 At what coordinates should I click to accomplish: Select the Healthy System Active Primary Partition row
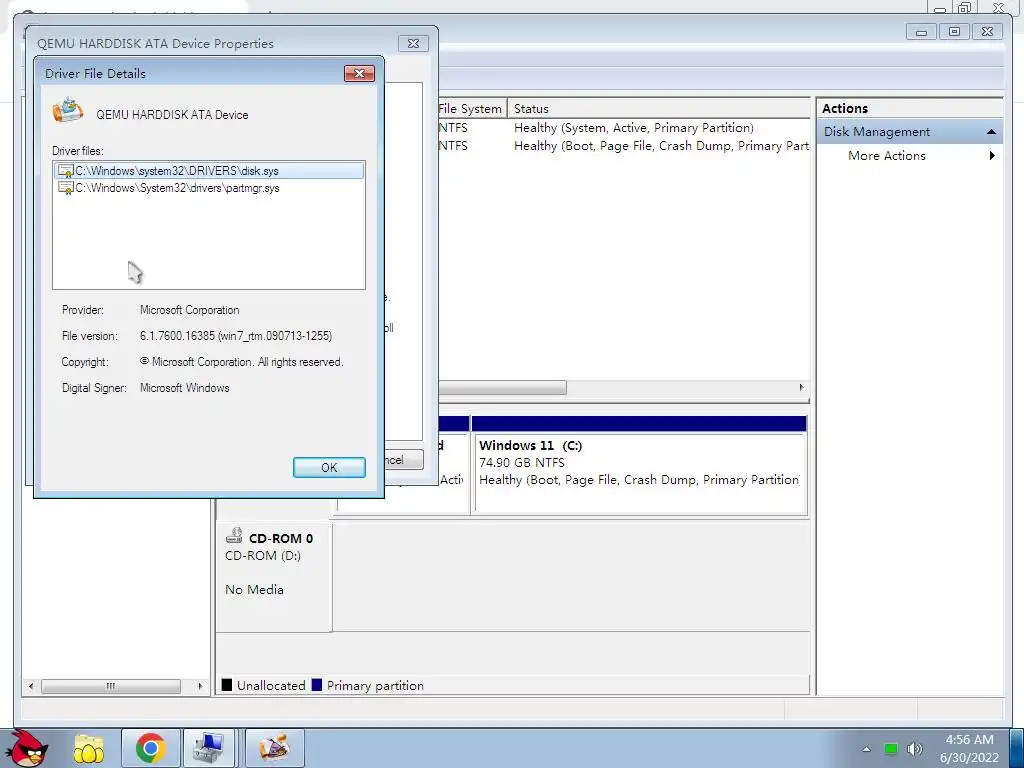tap(624, 128)
